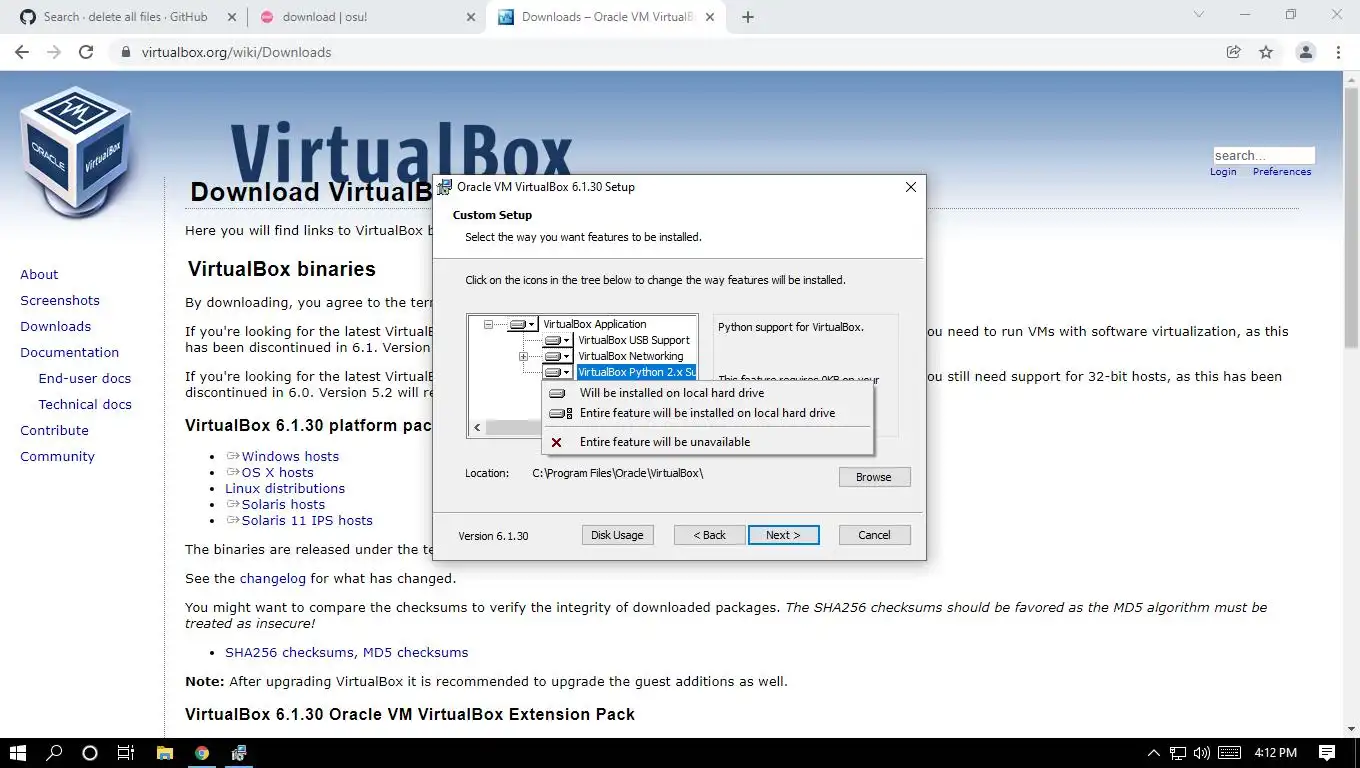Cancel the VirtualBox setup

coord(874,535)
